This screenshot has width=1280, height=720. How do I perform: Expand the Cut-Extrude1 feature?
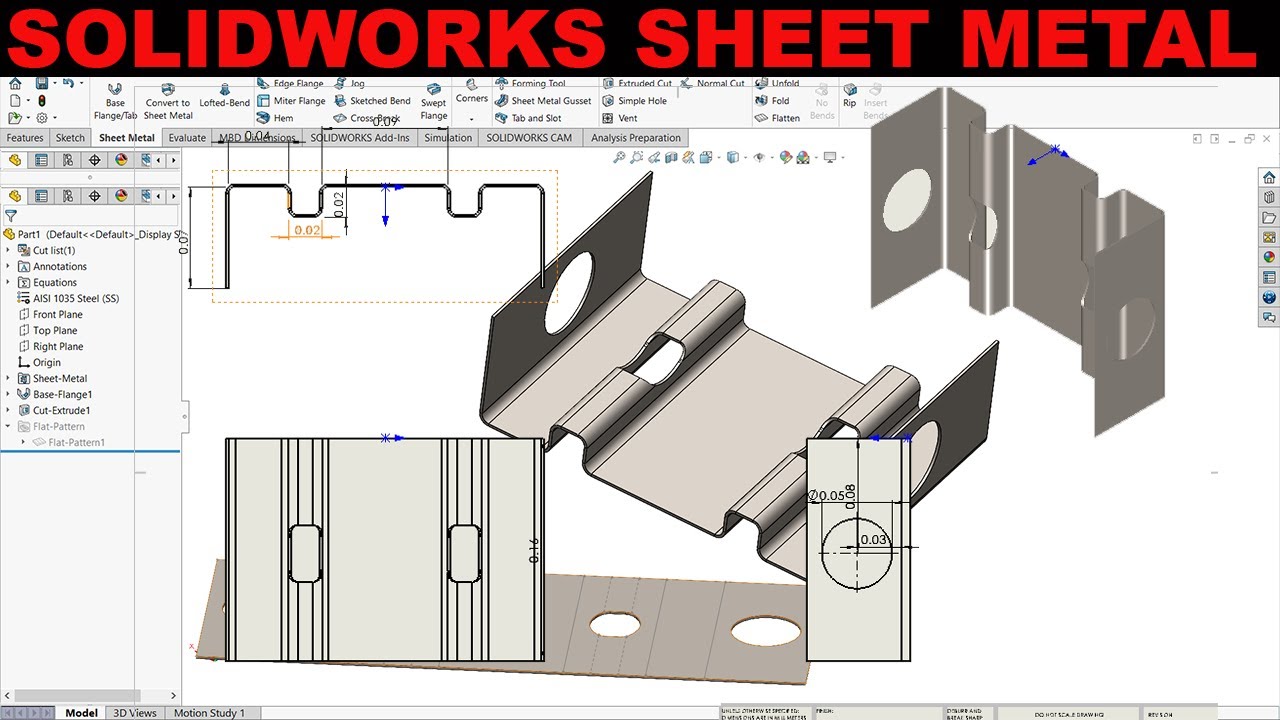click(x=9, y=410)
